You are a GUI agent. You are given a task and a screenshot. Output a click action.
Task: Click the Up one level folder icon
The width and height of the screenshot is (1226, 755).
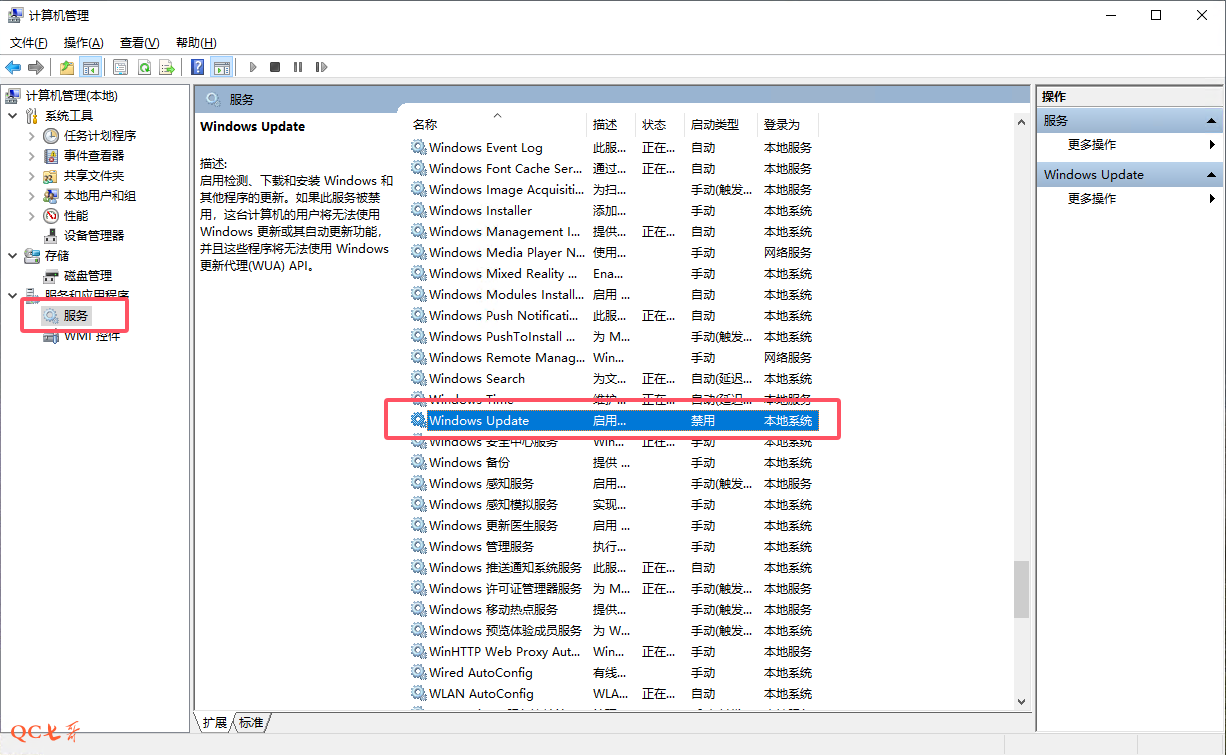[66, 67]
